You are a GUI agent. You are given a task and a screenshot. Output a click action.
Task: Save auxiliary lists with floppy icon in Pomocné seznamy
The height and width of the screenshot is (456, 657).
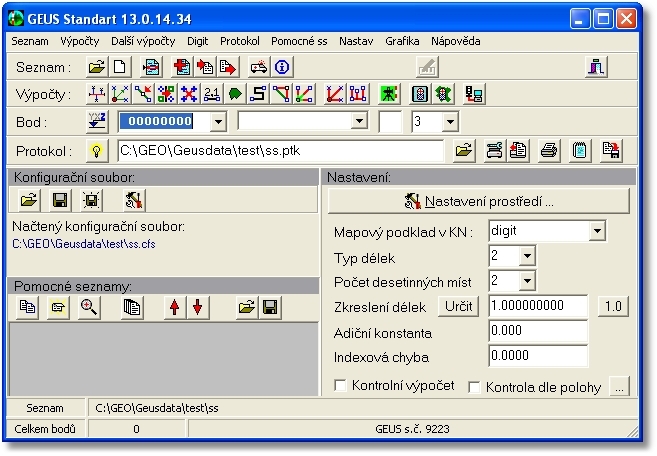[270, 308]
